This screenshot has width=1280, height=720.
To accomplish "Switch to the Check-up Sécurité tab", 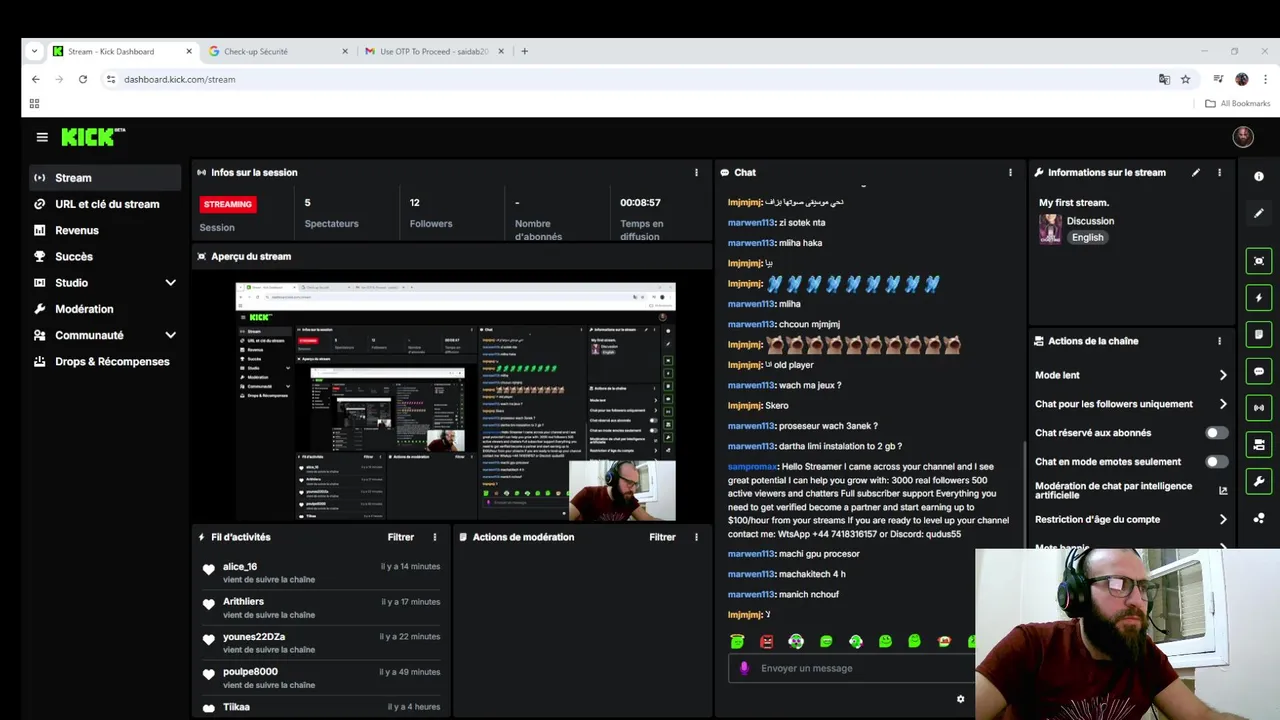I will click(278, 51).
